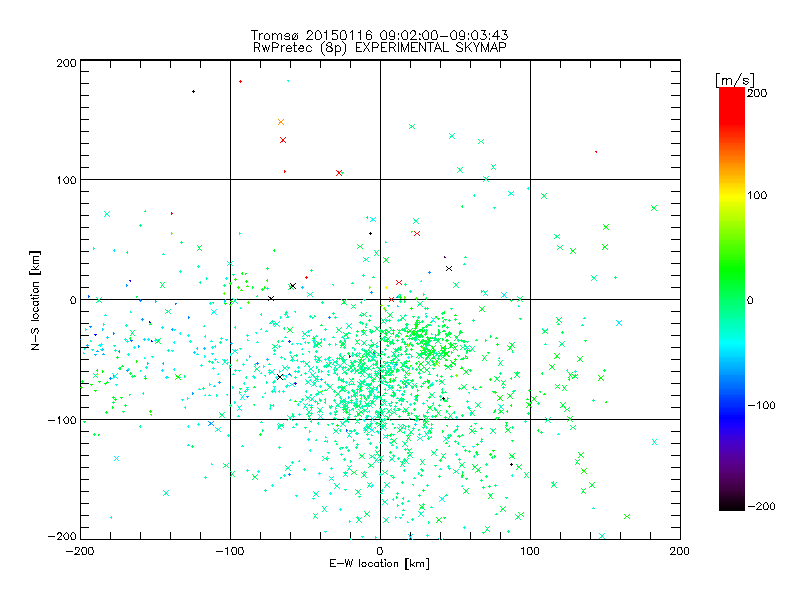Click the 200 tick label on N-S axis
This screenshot has width=800, height=600.
[66, 63]
